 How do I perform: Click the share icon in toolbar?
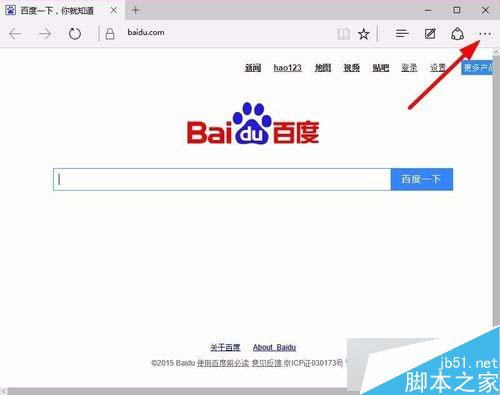click(x=457, y=34)
